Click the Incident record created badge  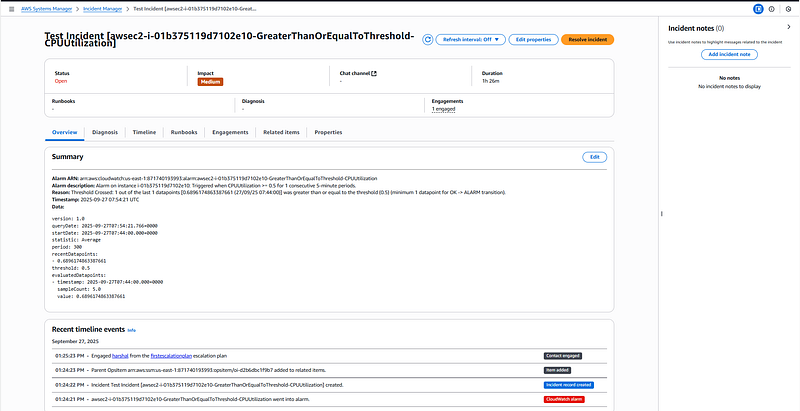[569, 385]
